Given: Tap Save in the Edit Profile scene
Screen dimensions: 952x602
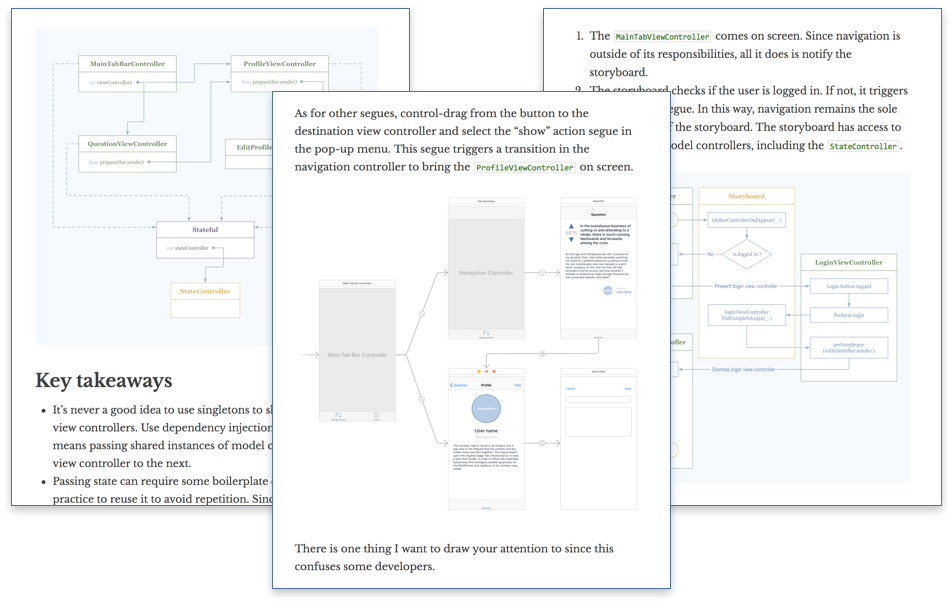Looking at the screenshot, I should pyautogui.click(x=628, y=388).
